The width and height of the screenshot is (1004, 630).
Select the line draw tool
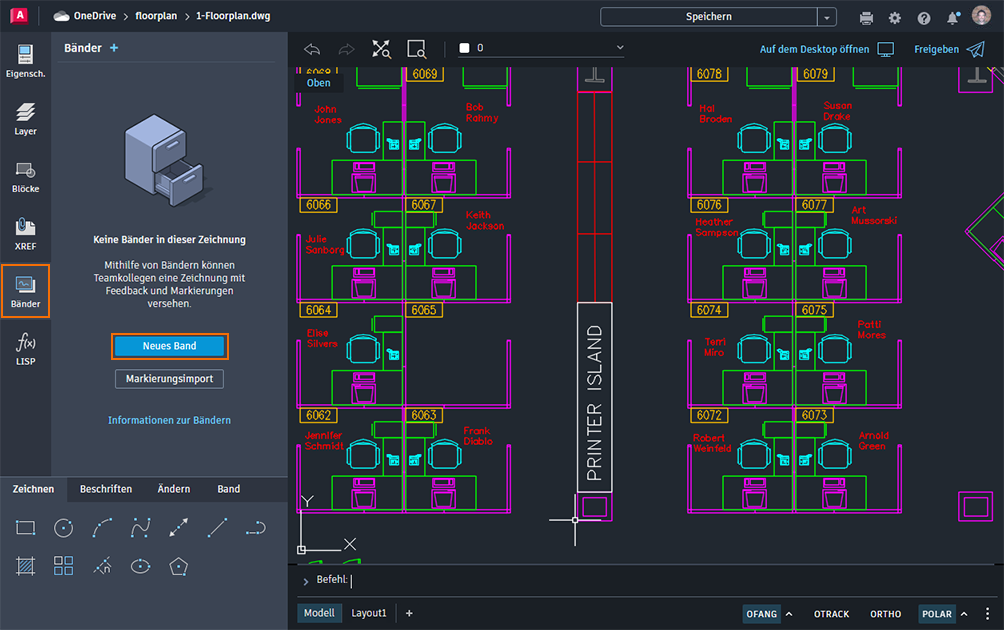[x=217, y=528]
